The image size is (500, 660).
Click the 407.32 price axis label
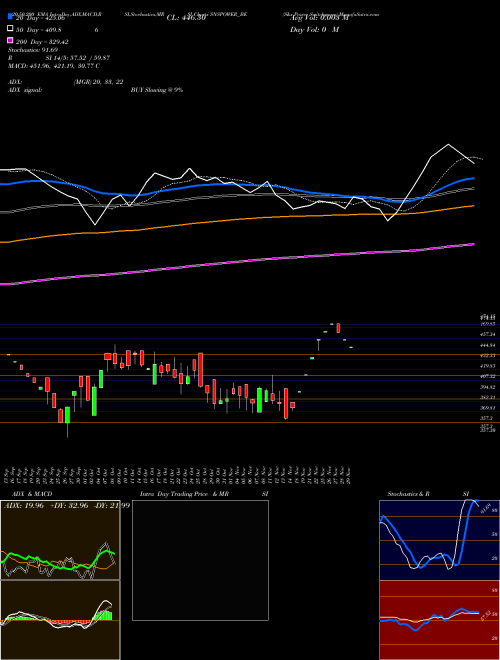(489, 376)
